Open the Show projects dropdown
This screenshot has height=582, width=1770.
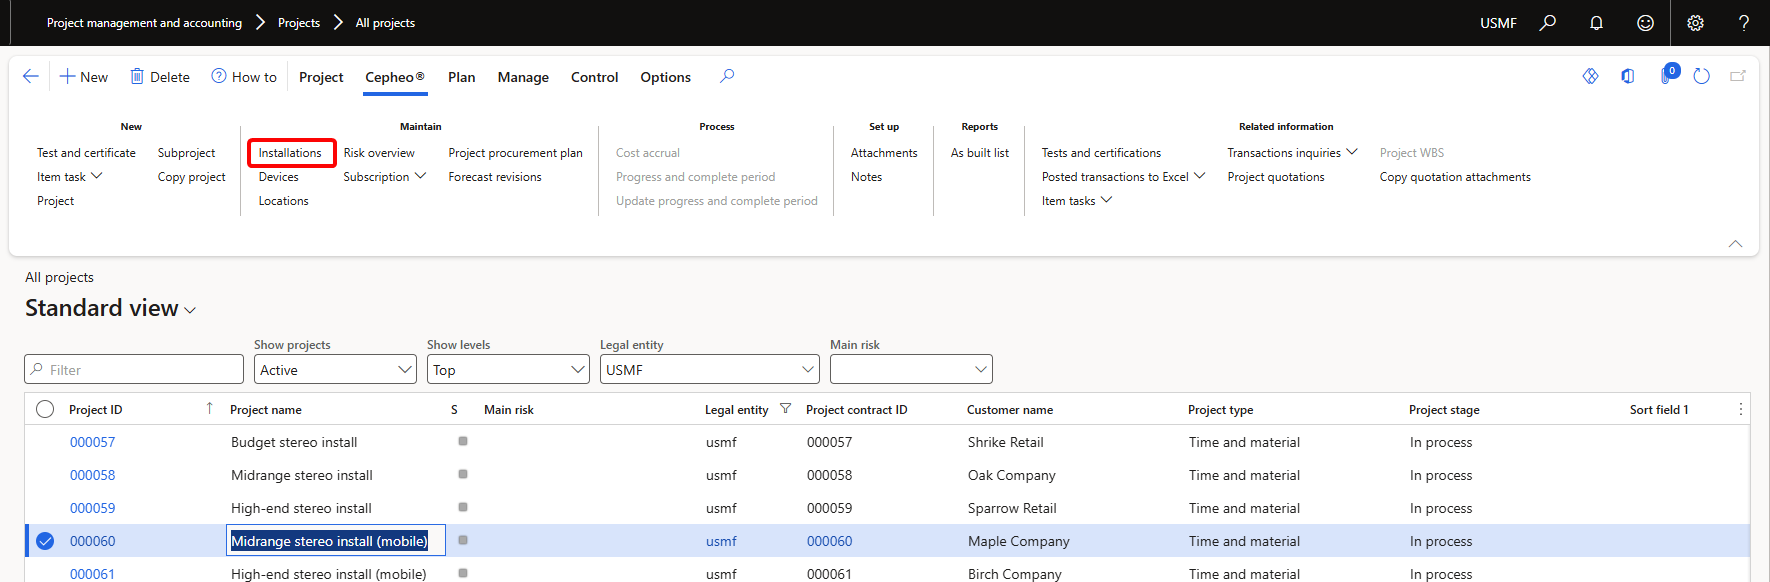(x=335, y=370)
